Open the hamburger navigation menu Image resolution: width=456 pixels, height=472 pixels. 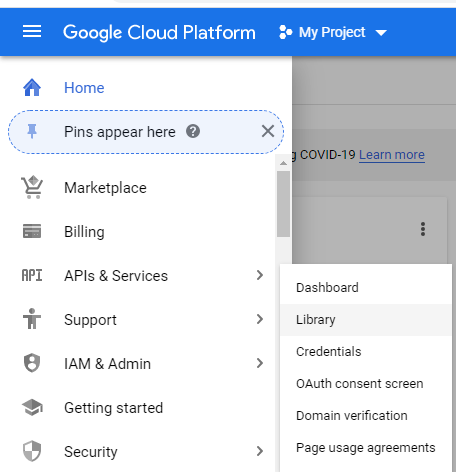click(x=32, y=32)
